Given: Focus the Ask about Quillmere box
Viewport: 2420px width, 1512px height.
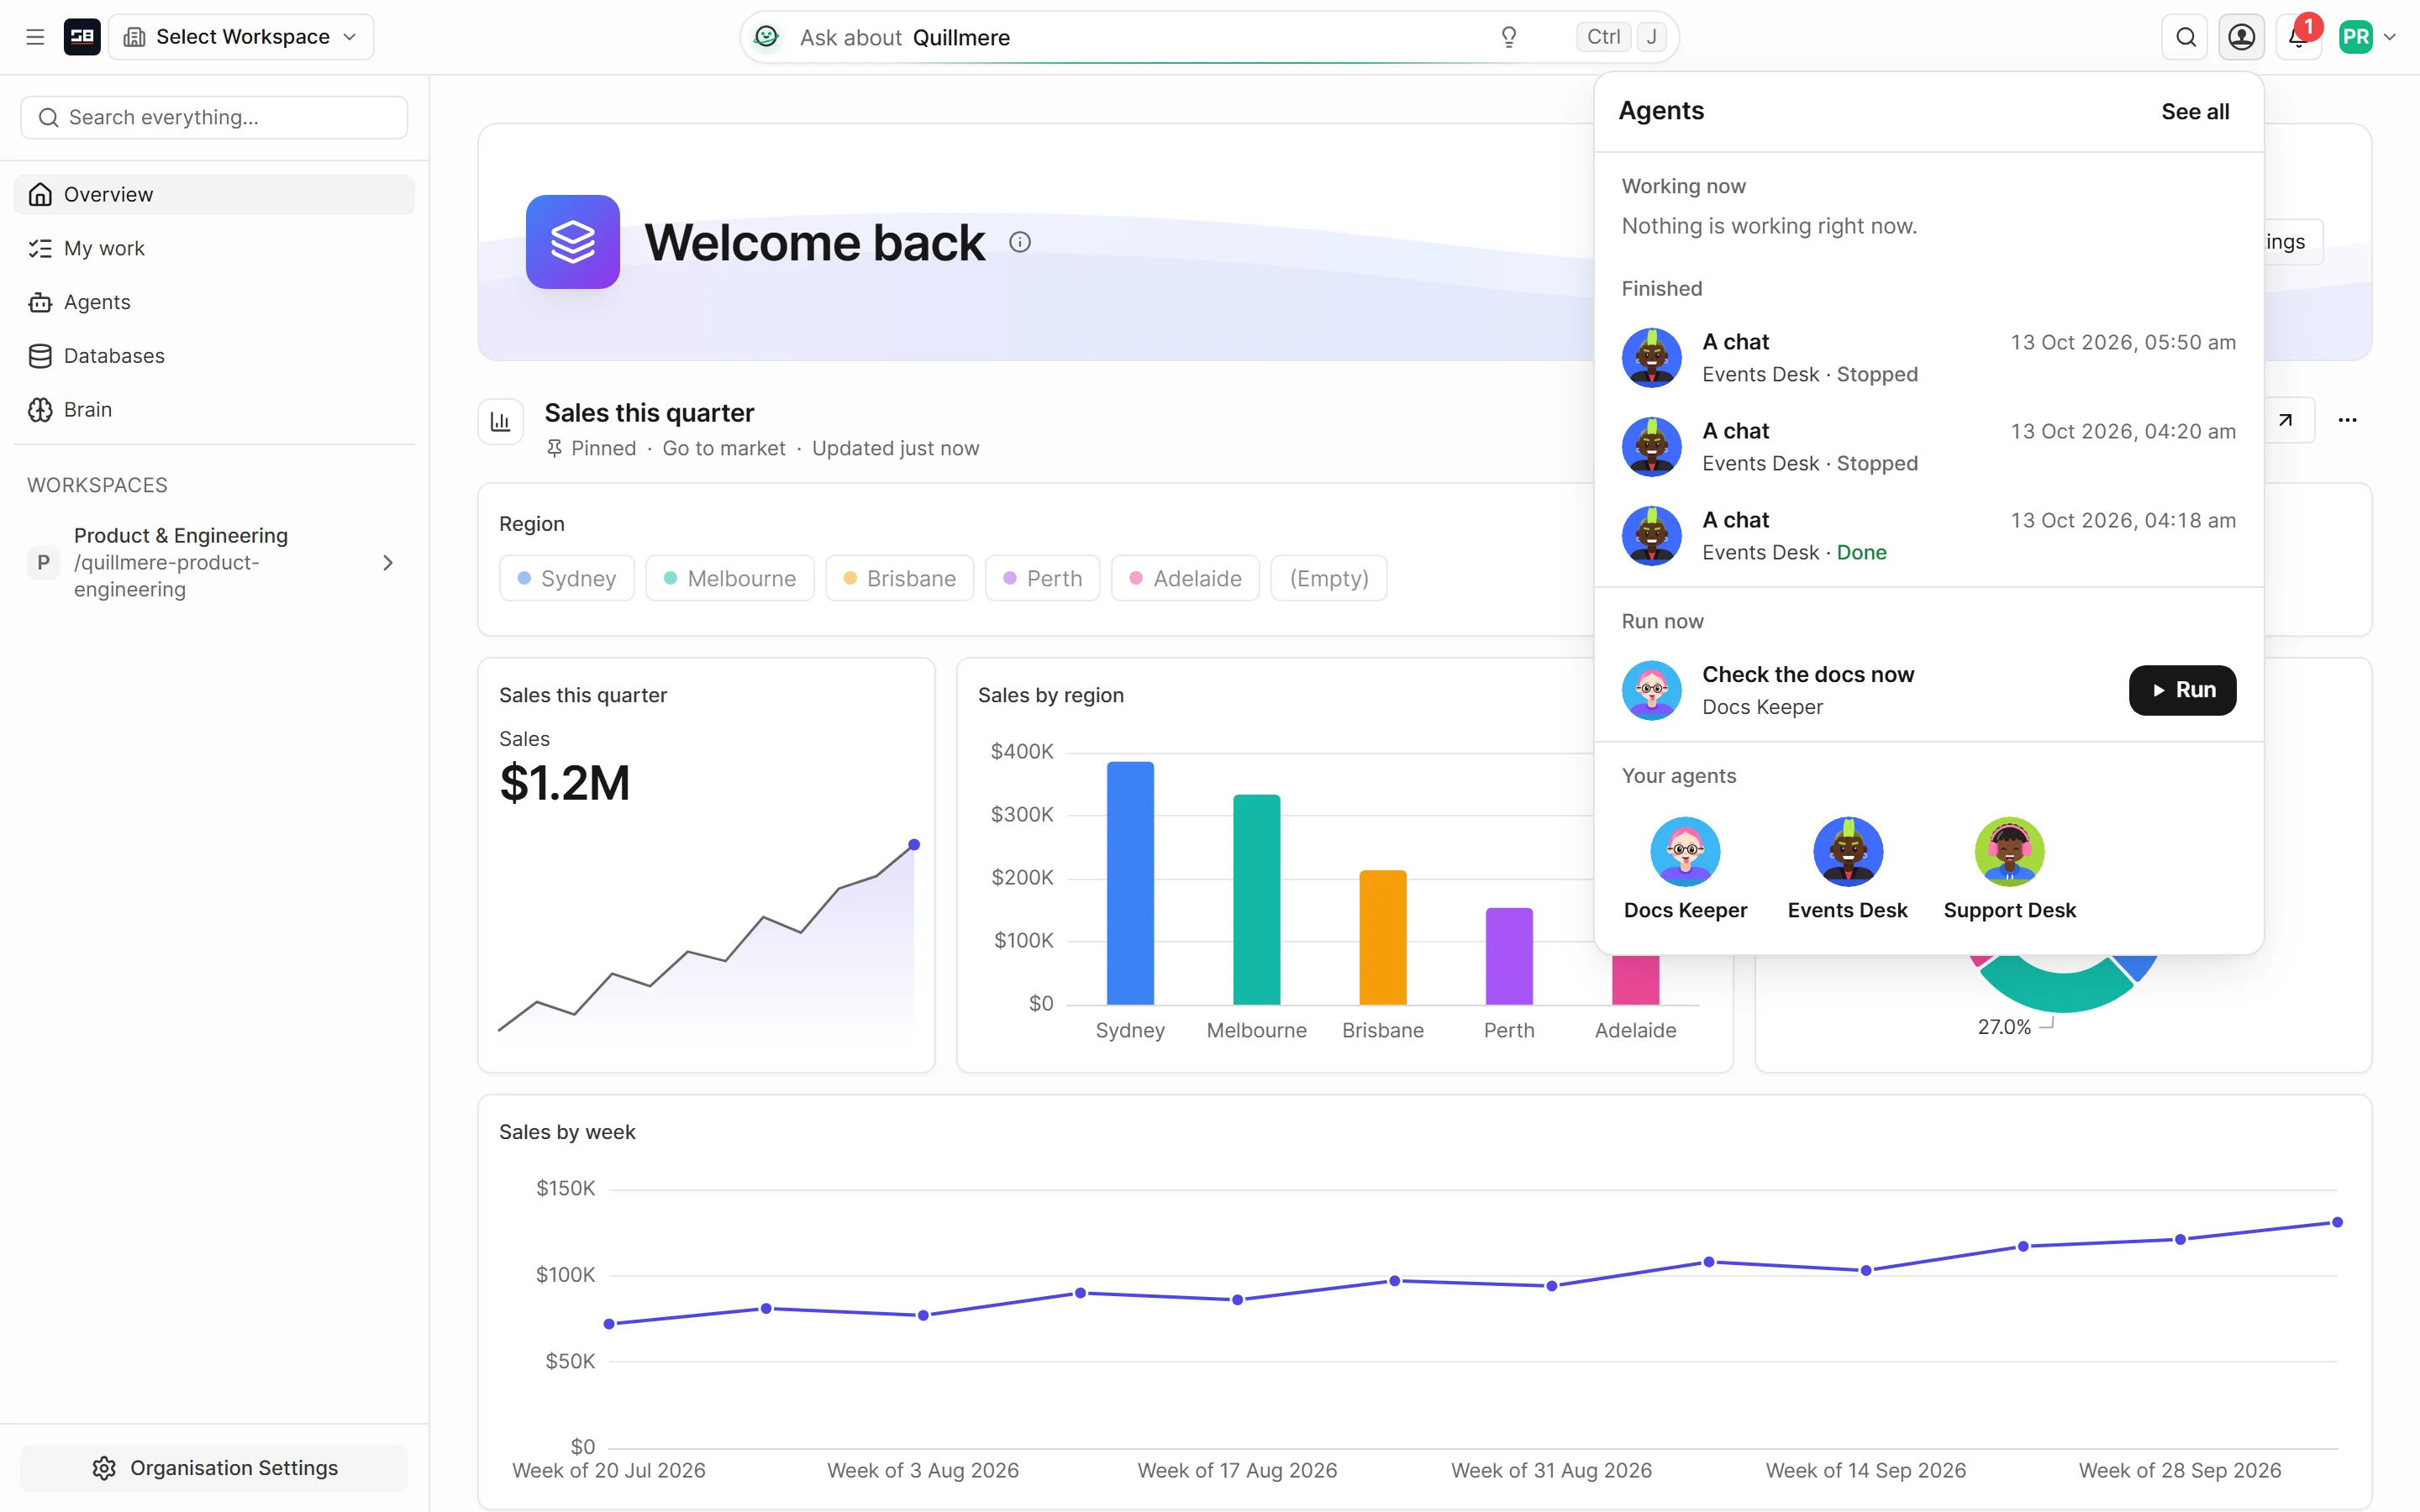Looking at the screenshot, I should [1209, 37].
